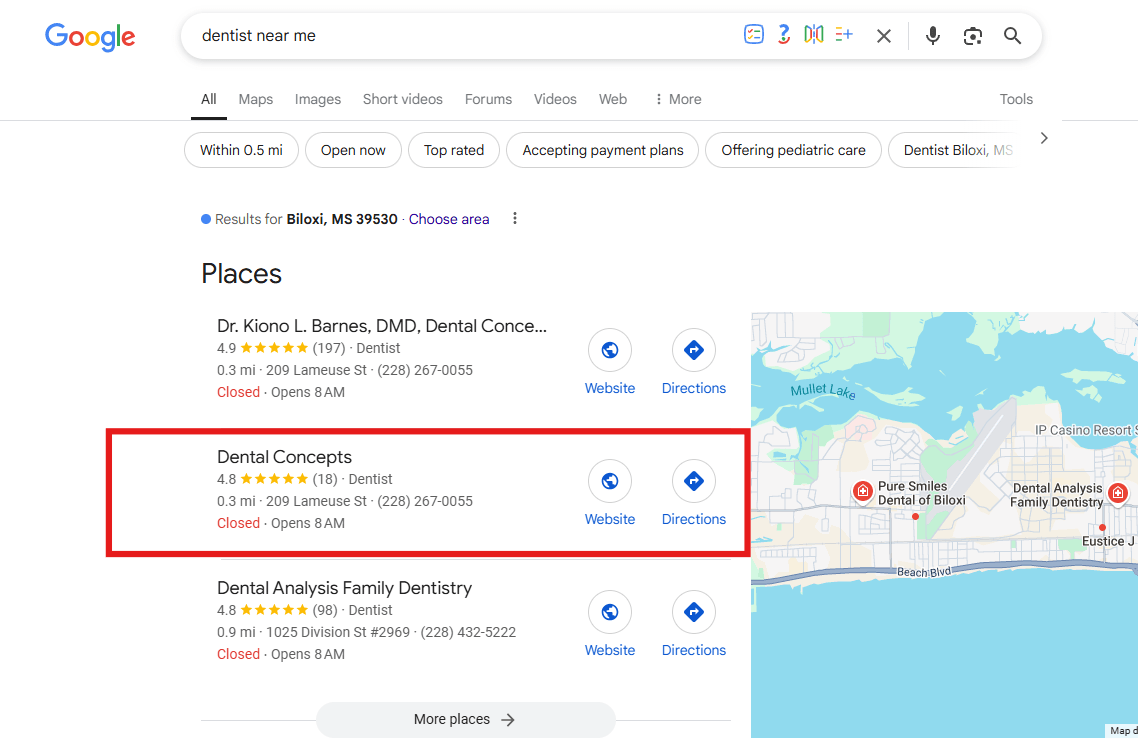
Task: Switch to the Maps tab
Action: (x=255, y=99)
